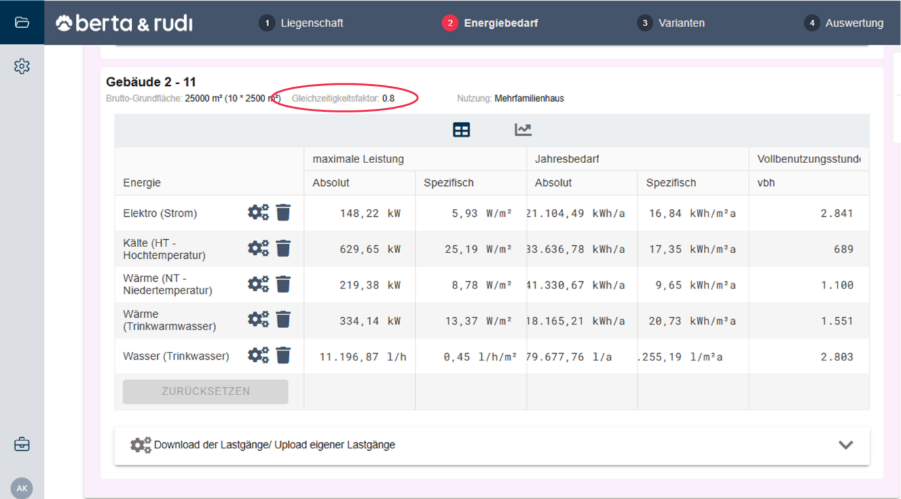The image size is (901, 499).
Task: Delete the Kälte (HT - Hochtemperatur) row
Action: [284, 248]
